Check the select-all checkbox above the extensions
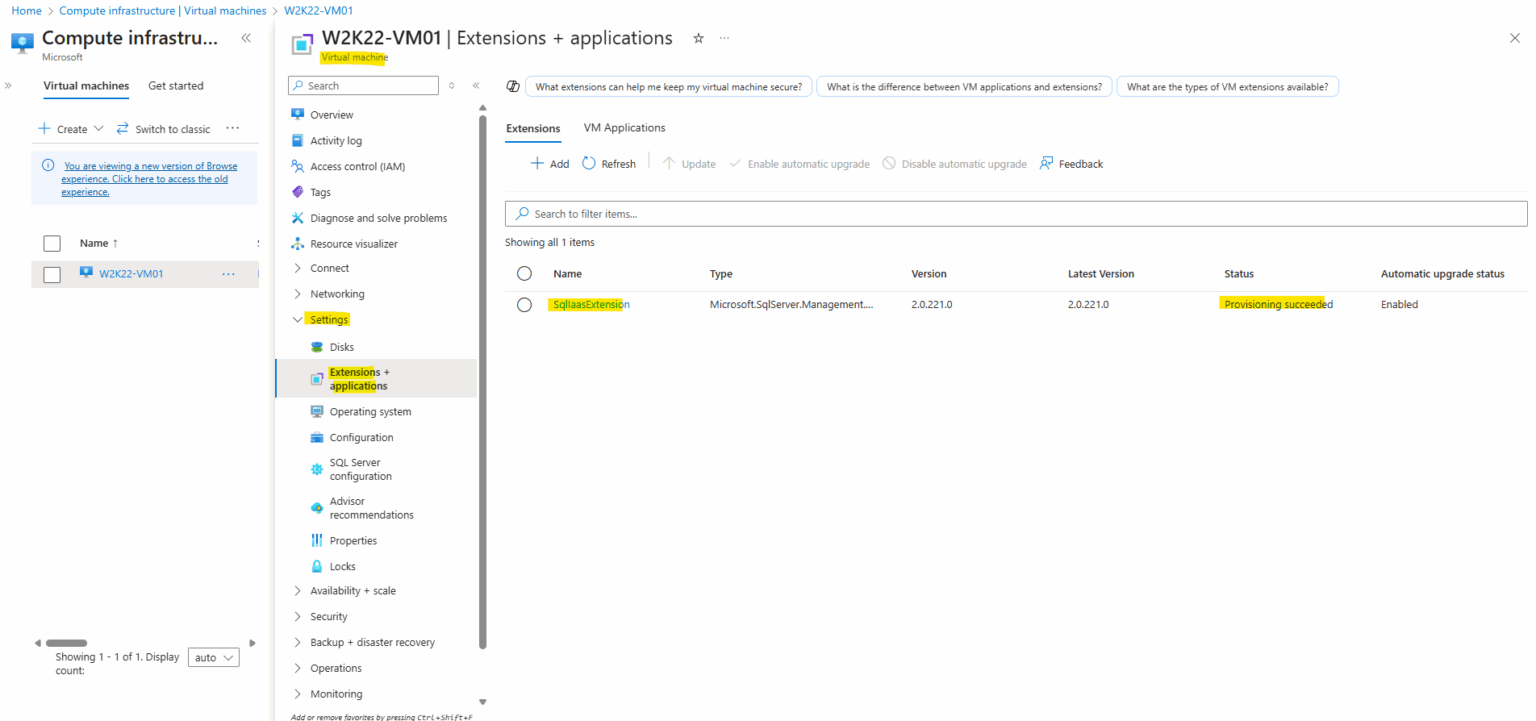This screenshot has width=1536, height=721. [x=524, y=273]
